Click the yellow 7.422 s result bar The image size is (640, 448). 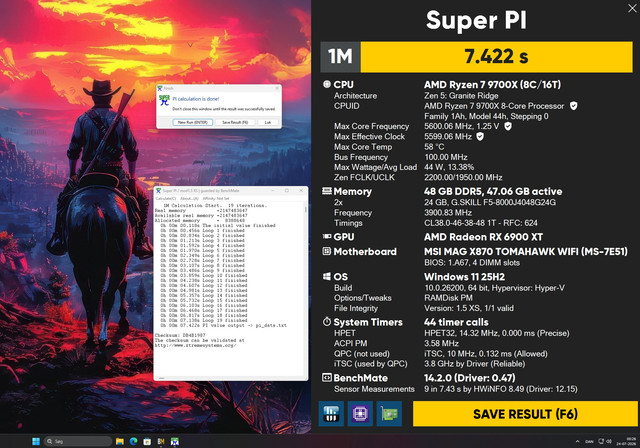(496, 56)
